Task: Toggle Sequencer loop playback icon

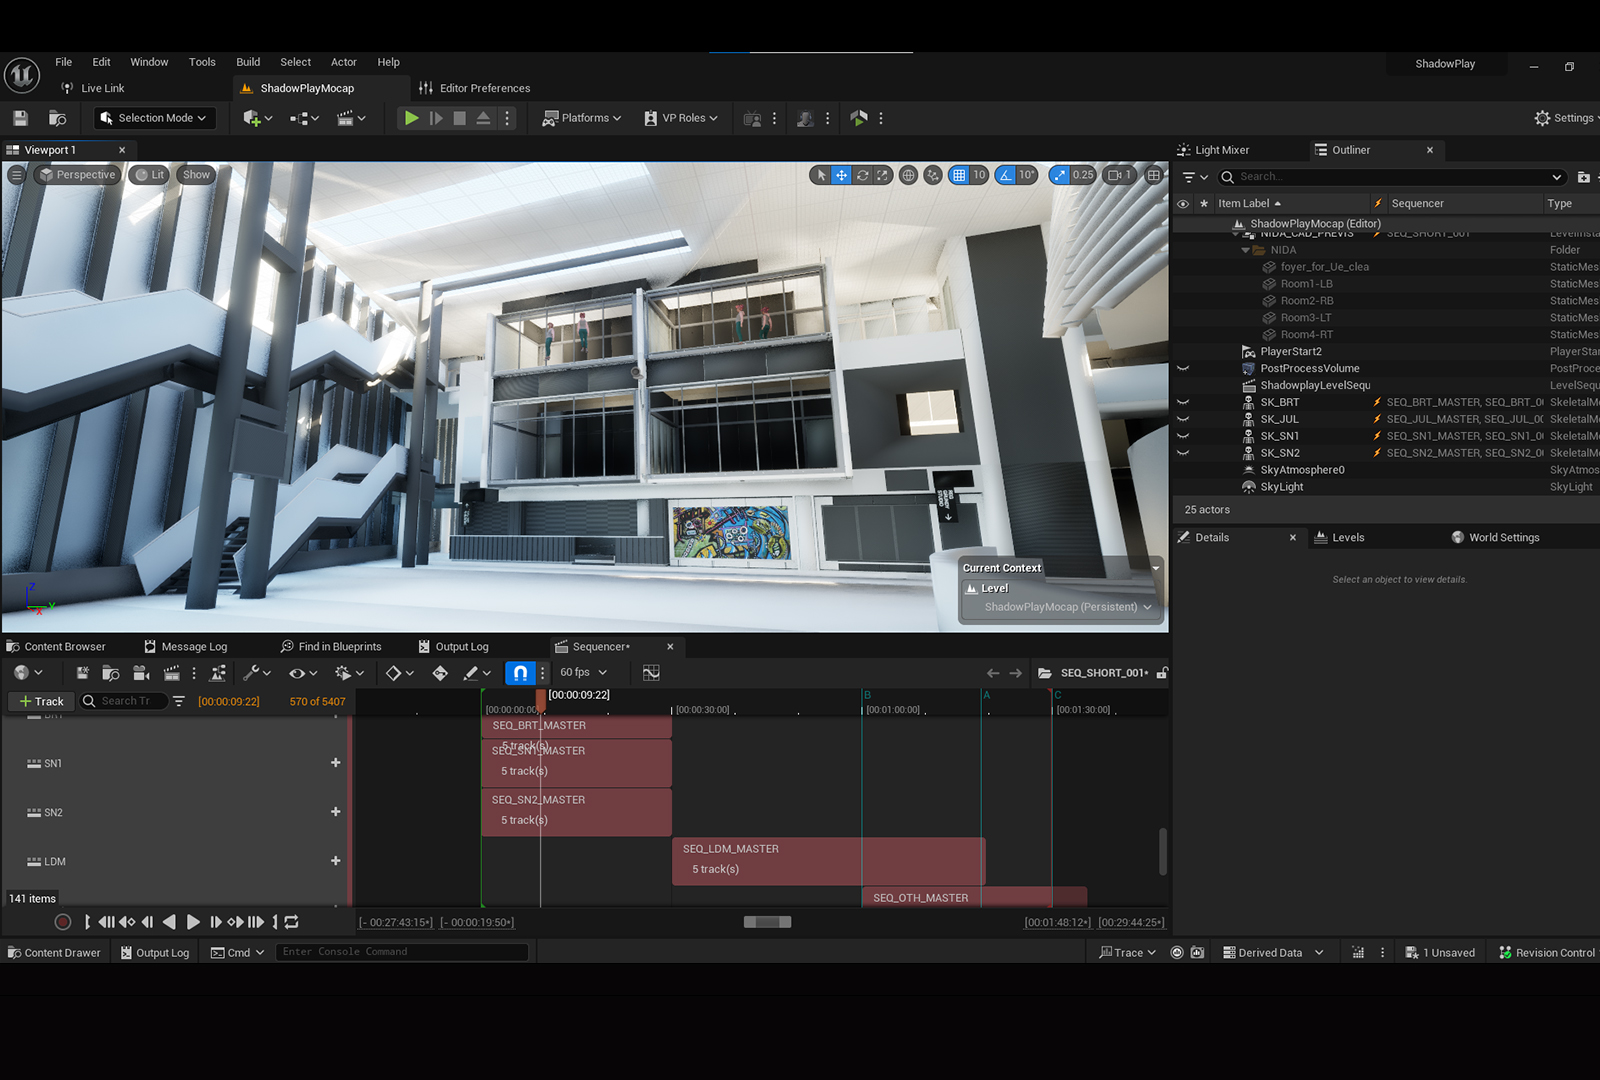Action: pos(292,922)
